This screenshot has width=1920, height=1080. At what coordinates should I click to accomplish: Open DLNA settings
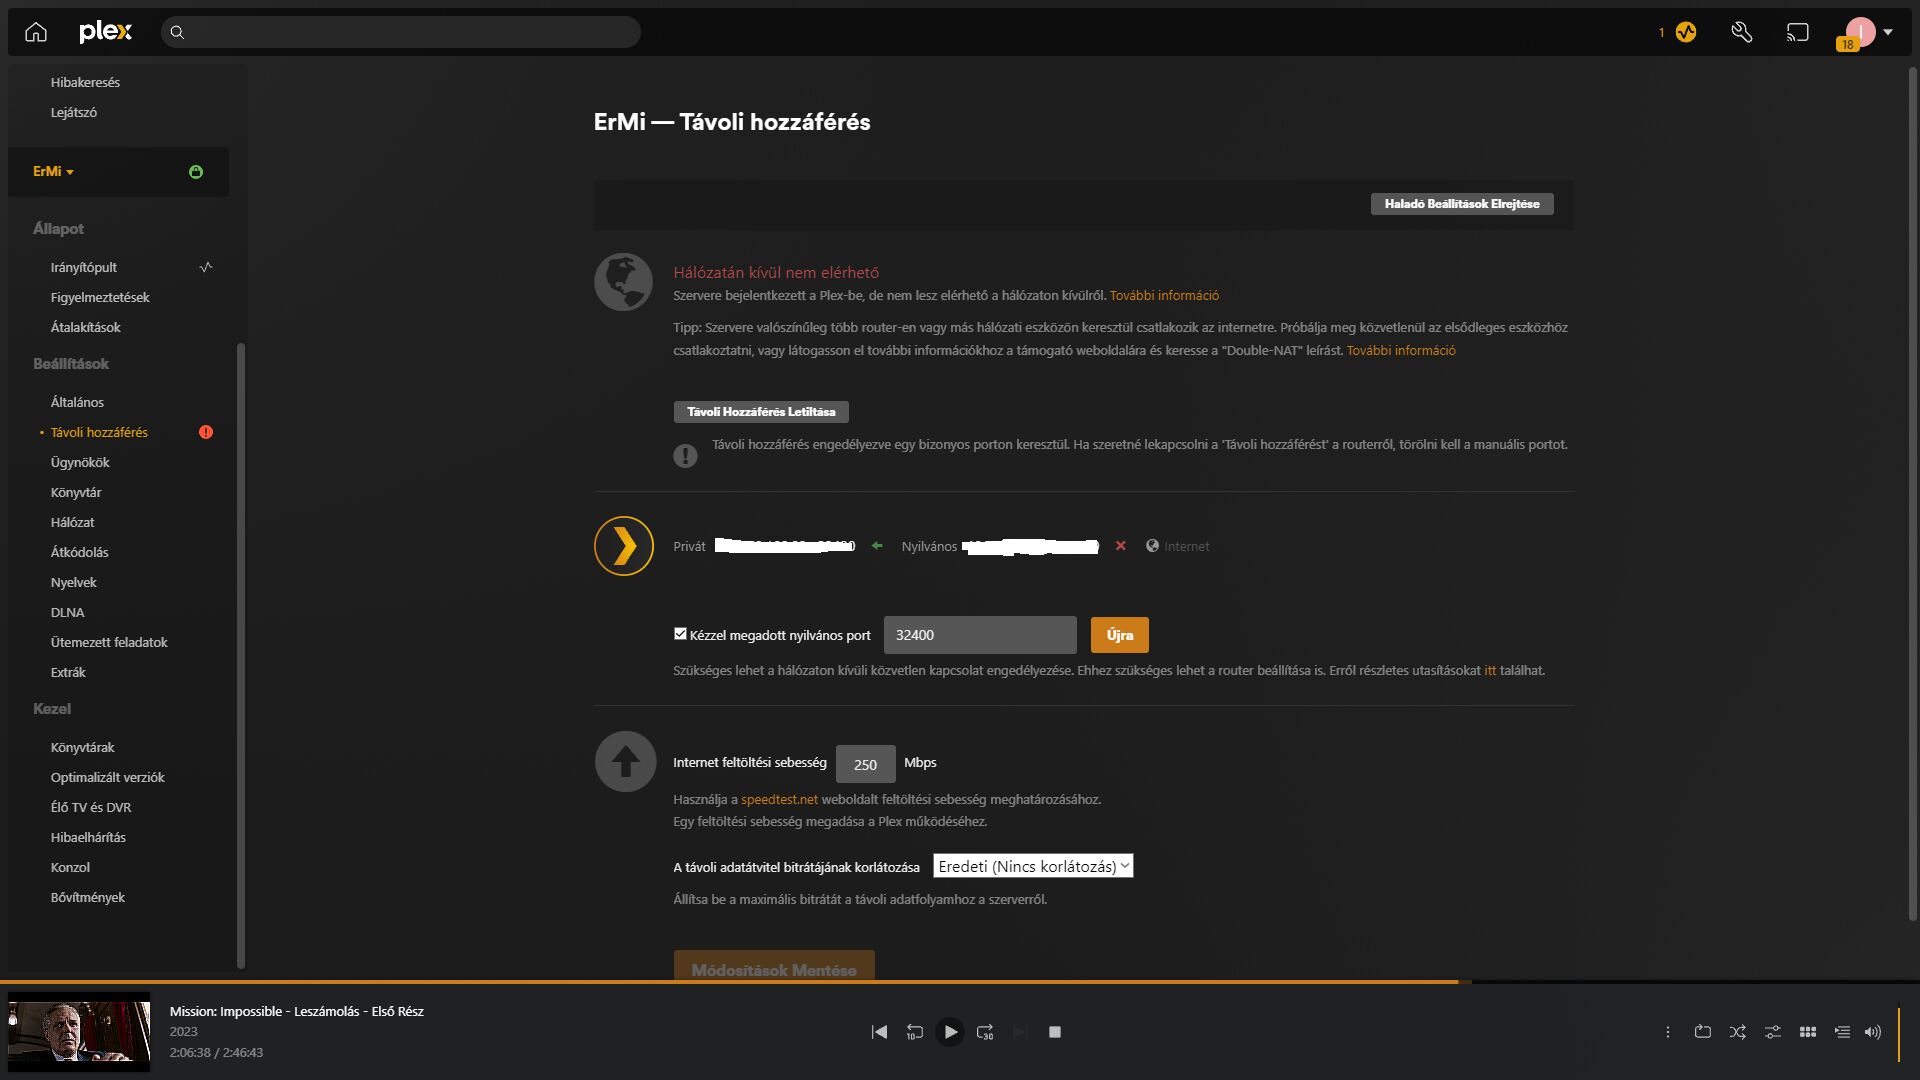(68, 612)
